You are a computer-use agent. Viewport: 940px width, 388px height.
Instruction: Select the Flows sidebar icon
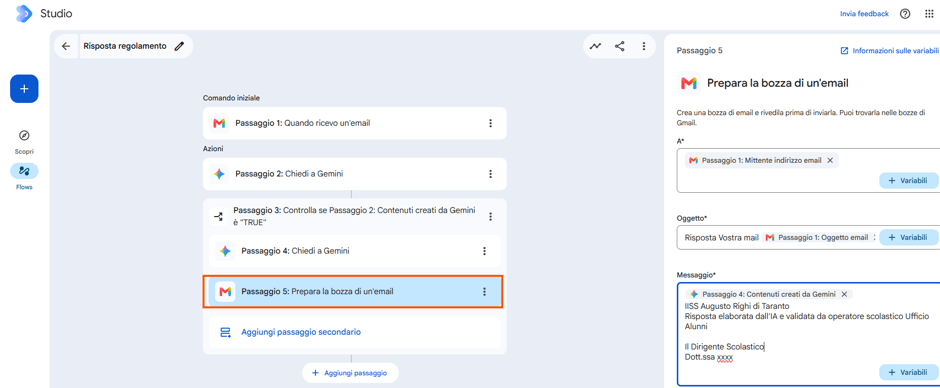coord(24,171)
